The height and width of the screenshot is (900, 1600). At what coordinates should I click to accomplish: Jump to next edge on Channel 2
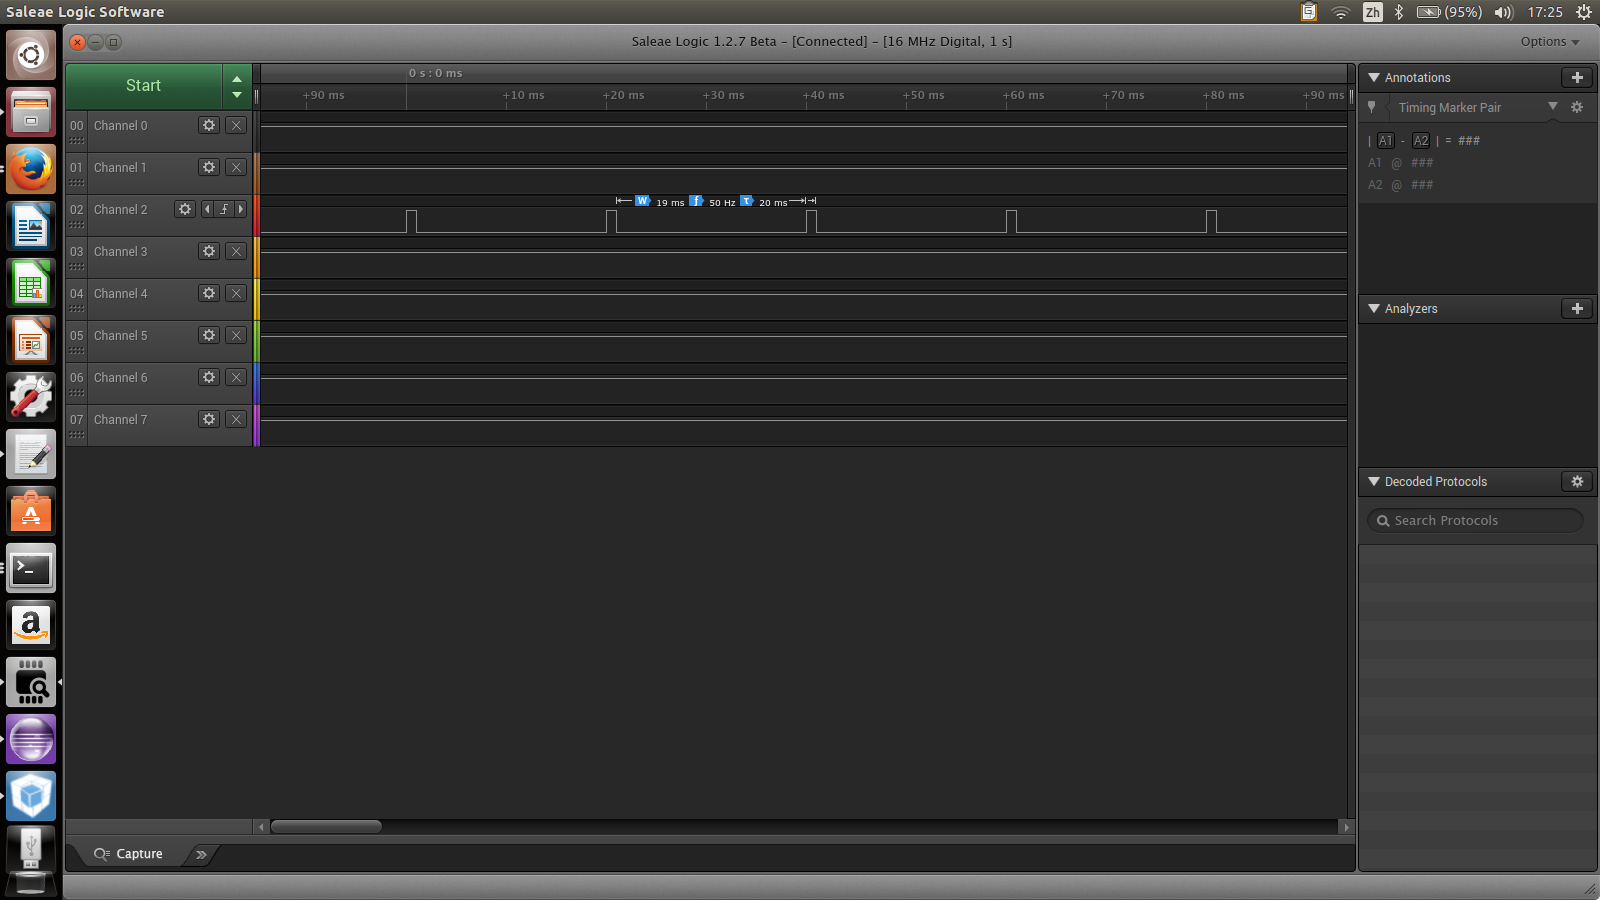[241, 209]
